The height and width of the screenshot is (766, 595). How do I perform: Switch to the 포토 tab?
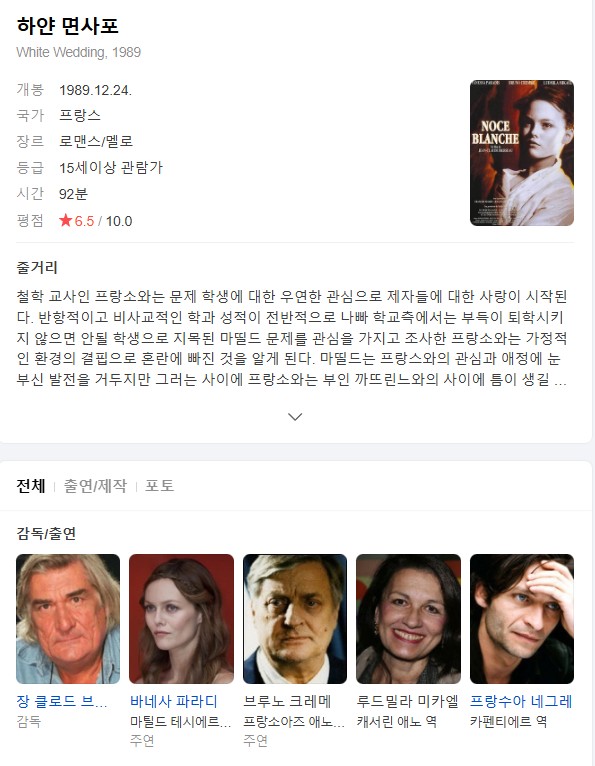(159, 486)
